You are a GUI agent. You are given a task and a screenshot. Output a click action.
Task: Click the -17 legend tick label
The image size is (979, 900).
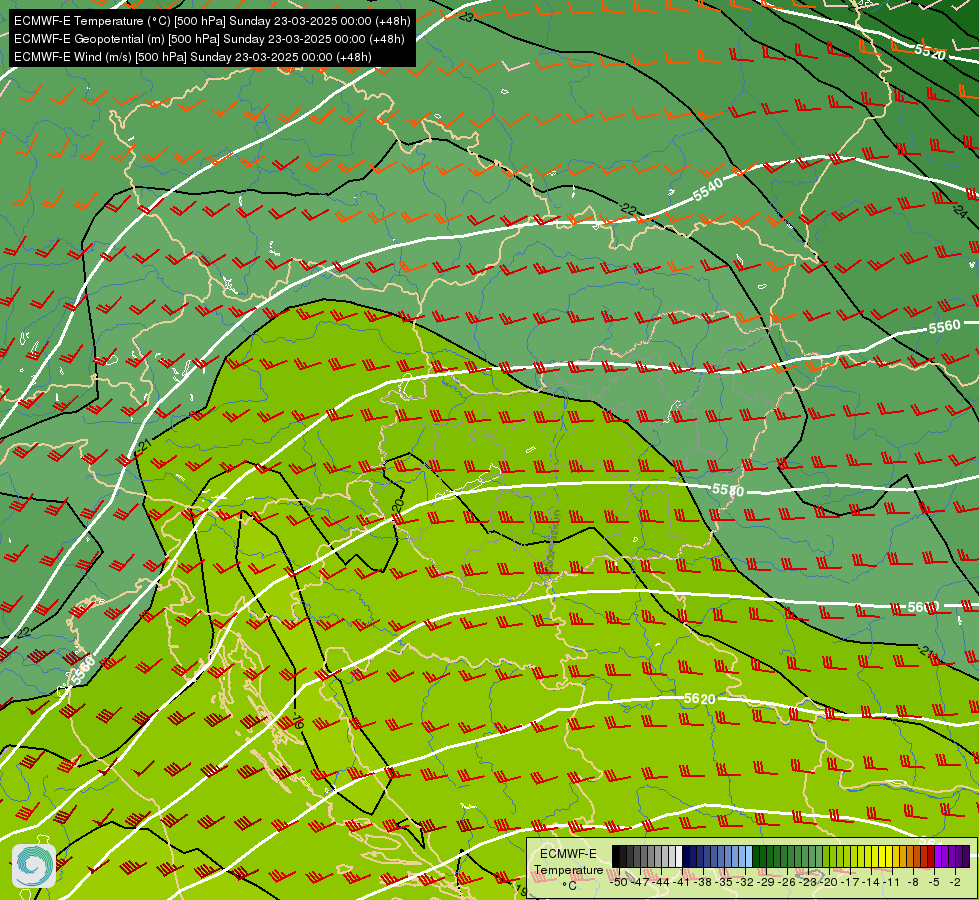(850, 883)
